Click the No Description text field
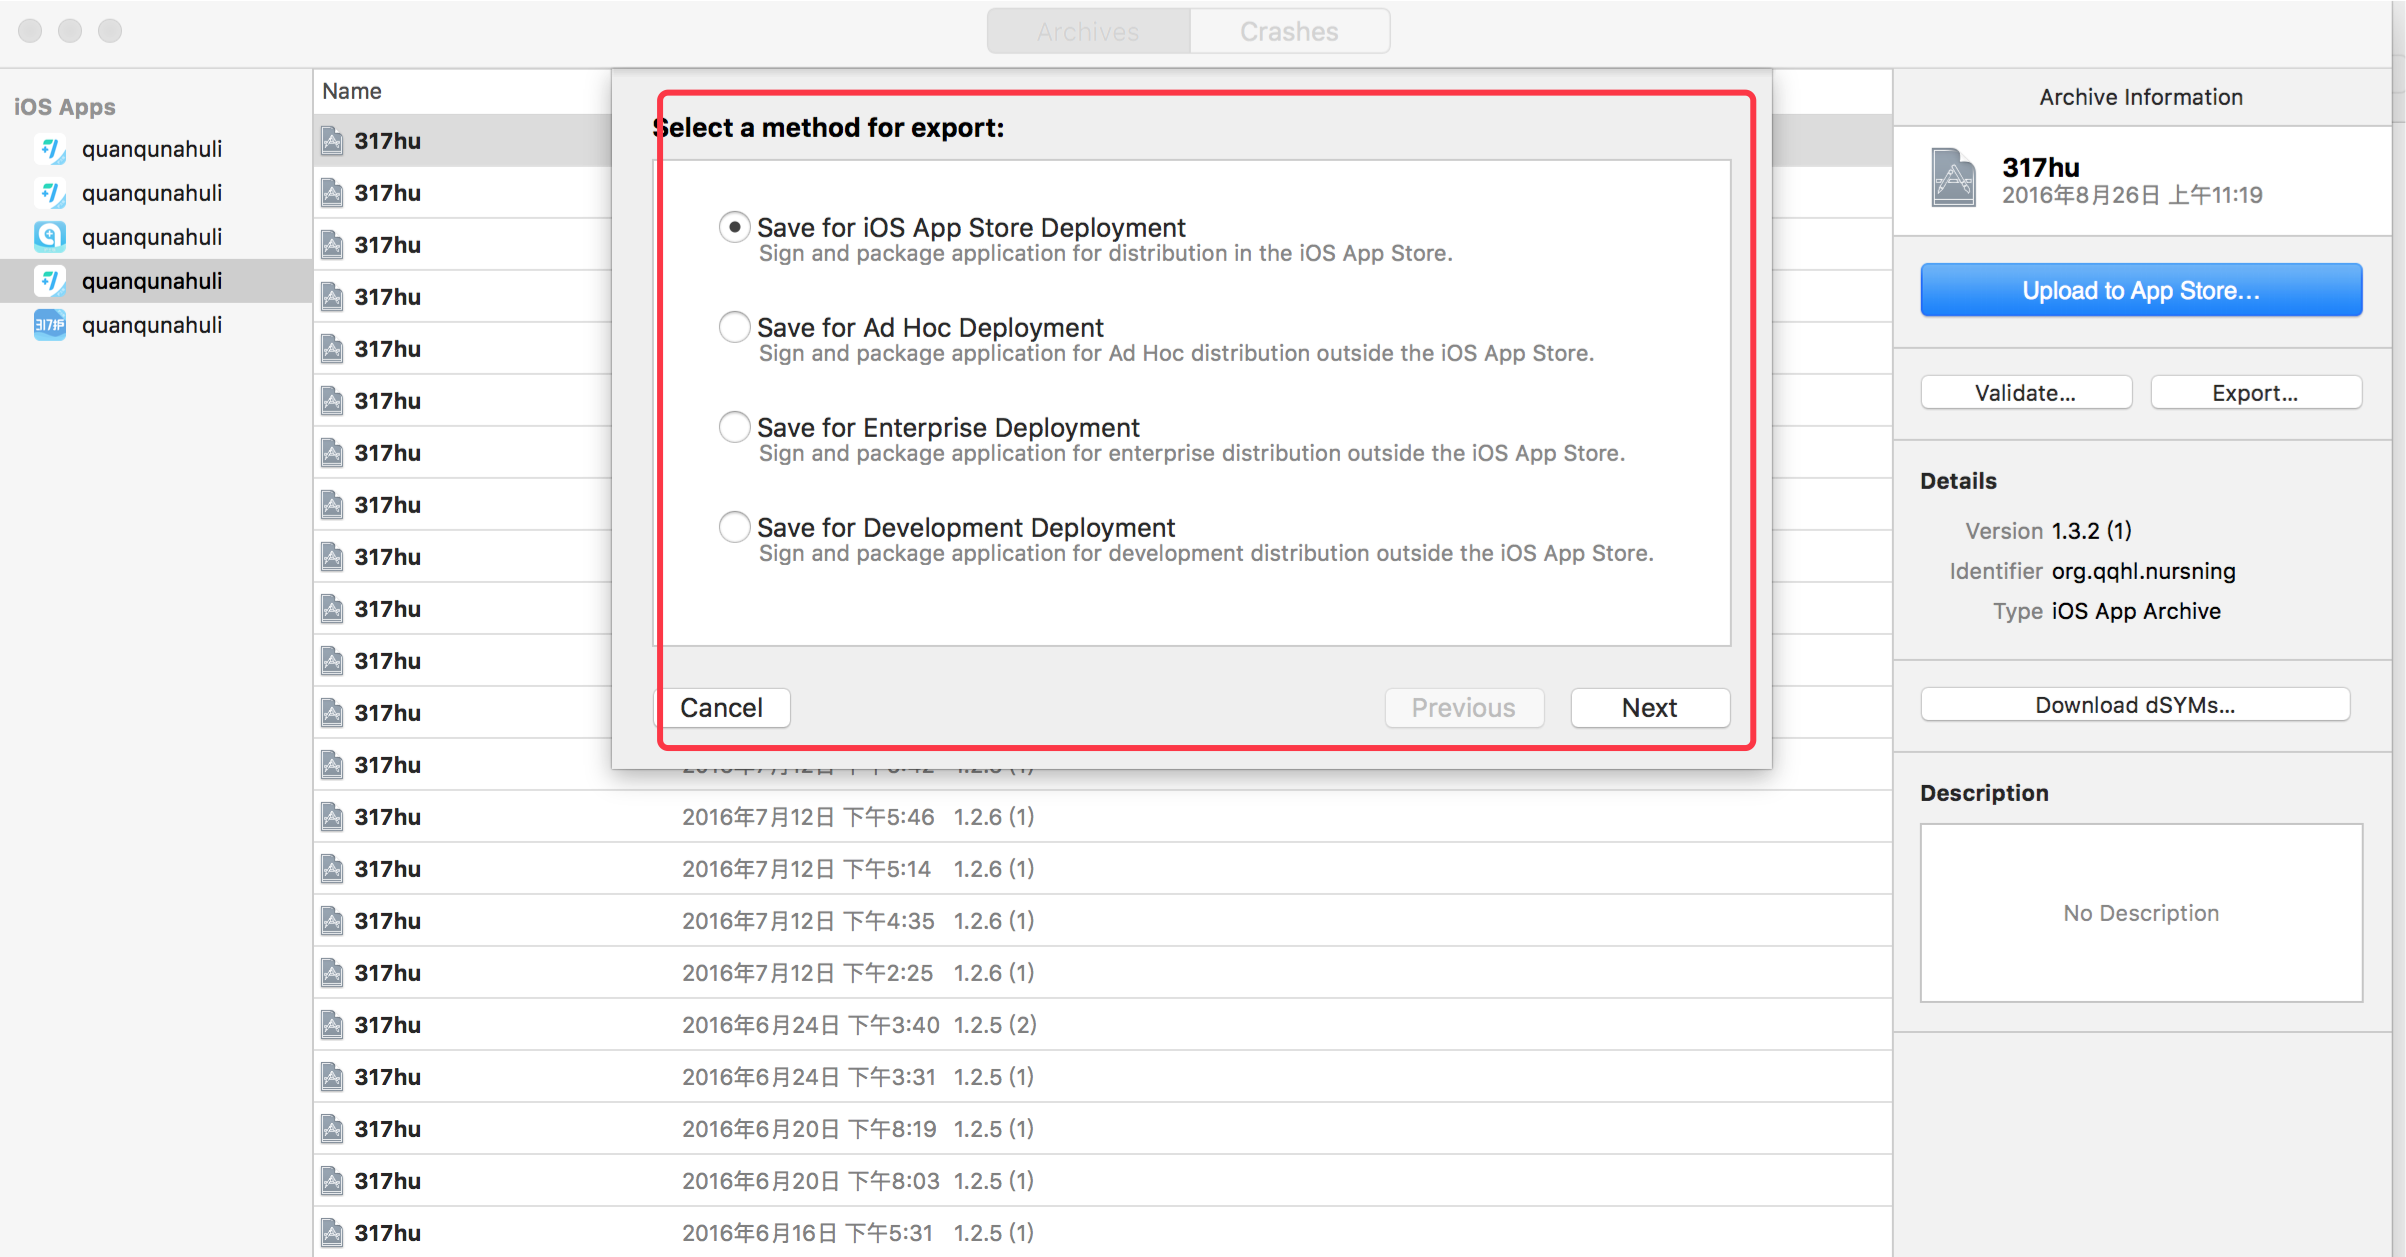 (x=2141, y=913)
